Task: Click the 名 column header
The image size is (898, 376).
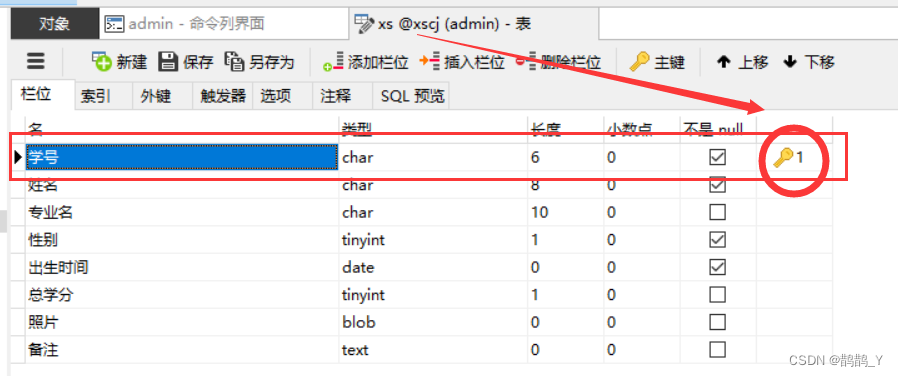Action: tap(182, 130)
